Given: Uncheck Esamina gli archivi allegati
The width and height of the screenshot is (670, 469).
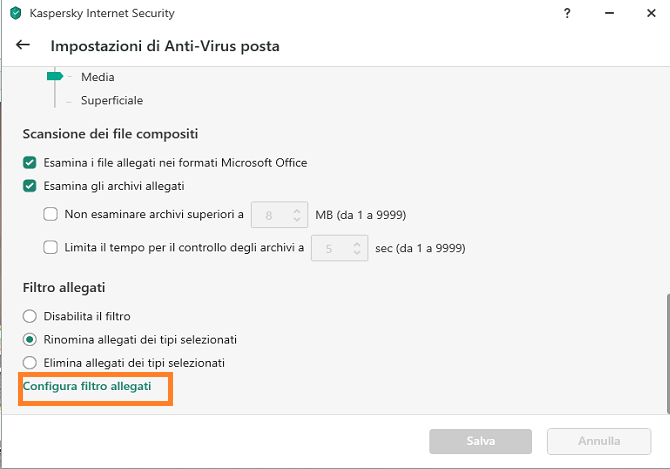Looking at the screenshot, I should pos(29,186).
